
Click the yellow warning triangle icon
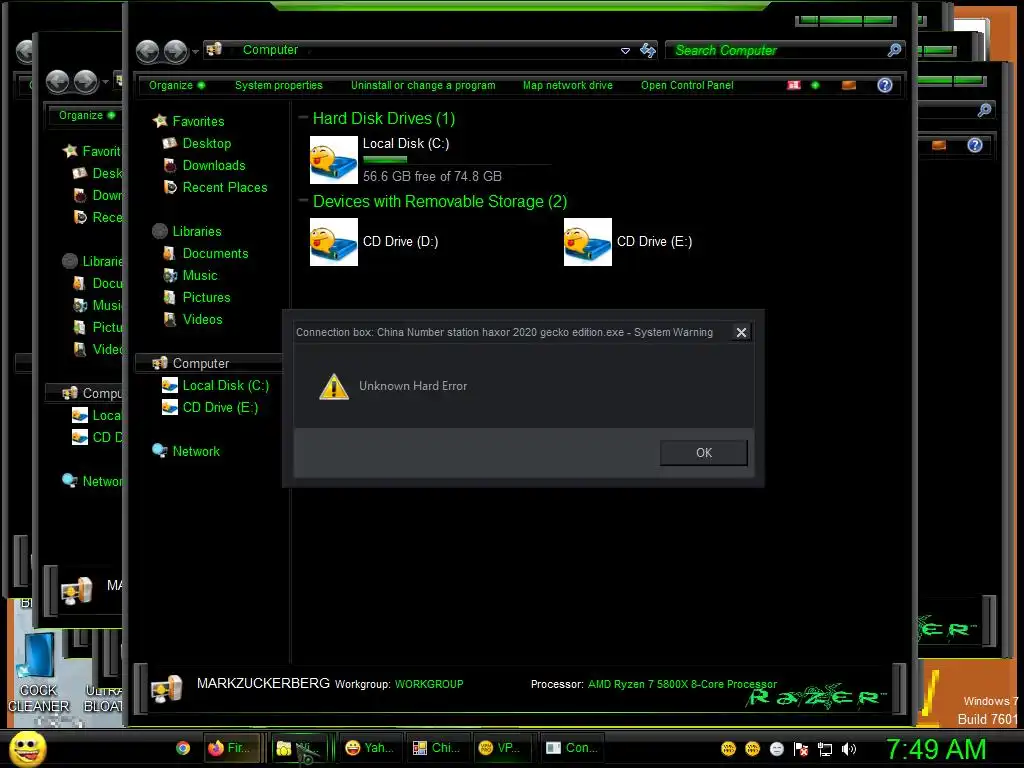pos(334,386)
